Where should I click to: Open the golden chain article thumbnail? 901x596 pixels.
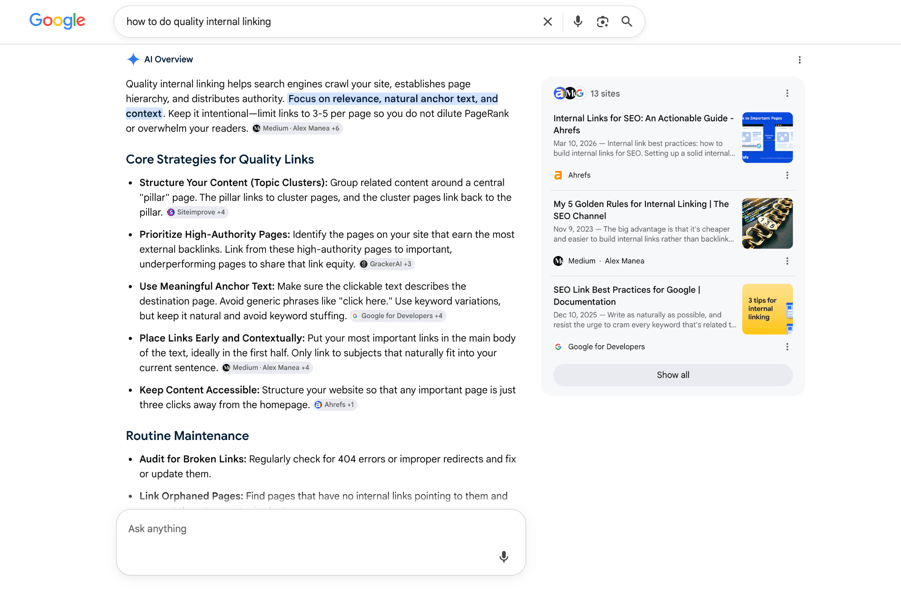[767, 223]
